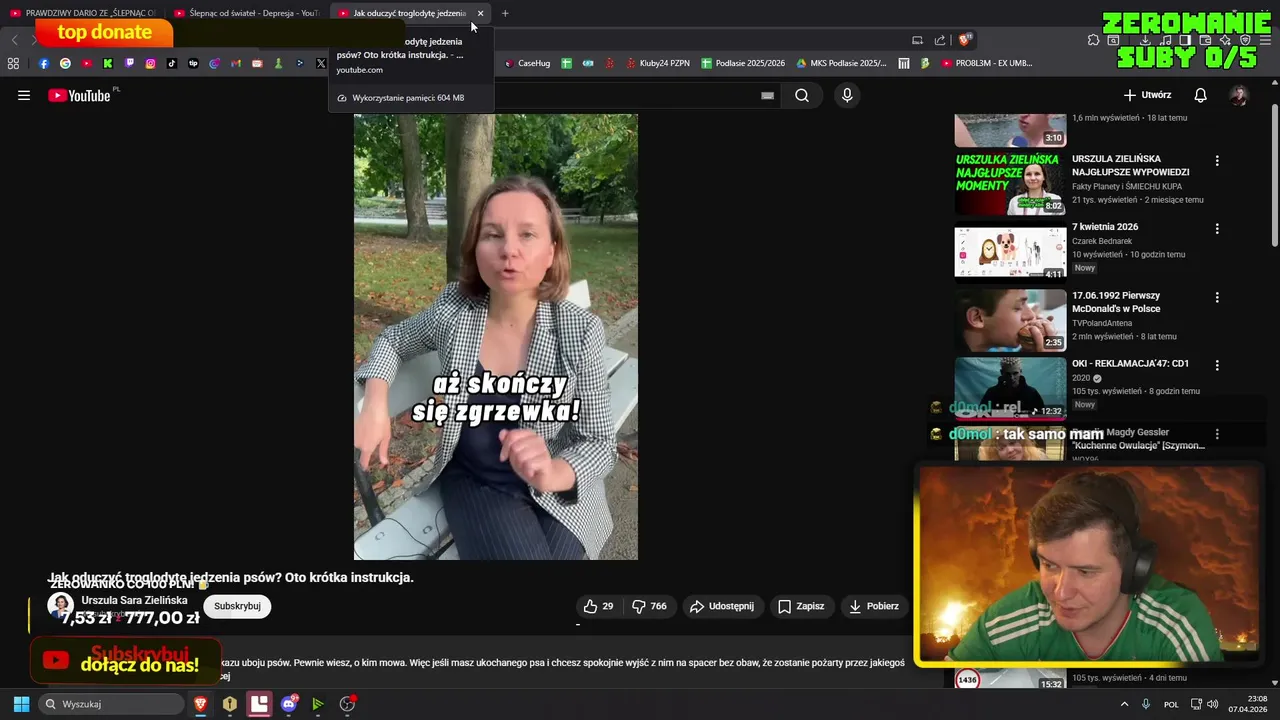This screenshot has height=720, width=1280.
Task: Open the Podlasie 2025/2026 bookmark
Action: click(743, 63)
